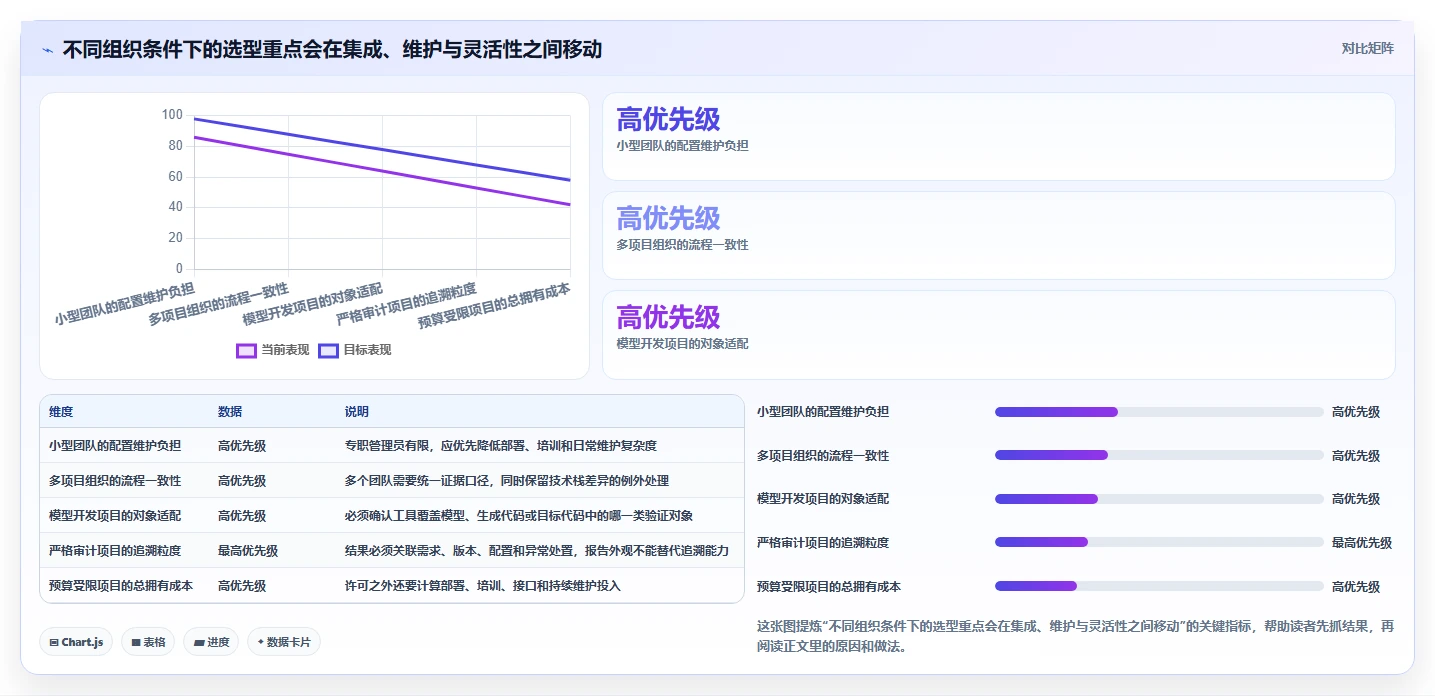
Task: Click the Chart.js chip
Action: tap(76, 642)
